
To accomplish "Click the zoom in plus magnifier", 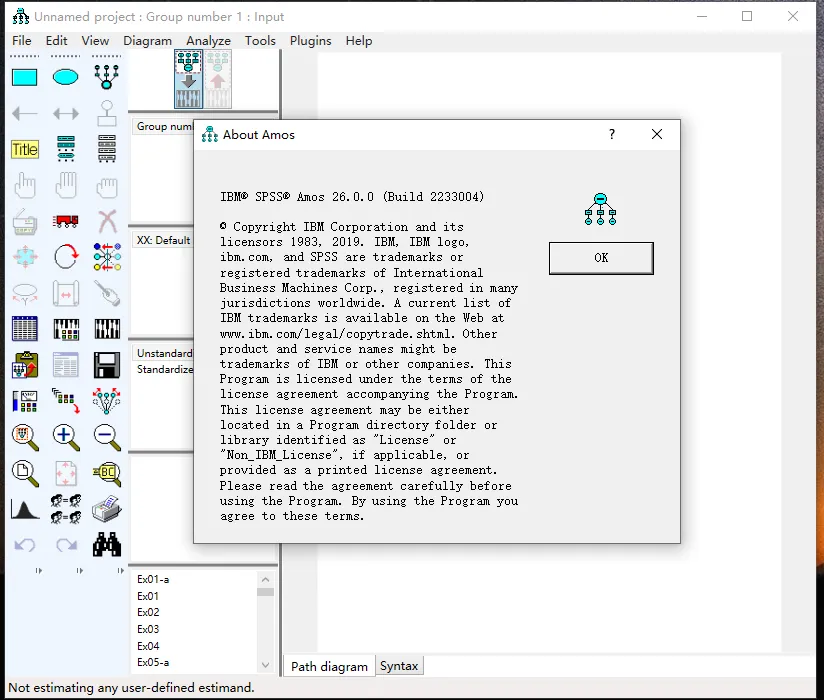I will pyautogui.click(x=66, y=438).
